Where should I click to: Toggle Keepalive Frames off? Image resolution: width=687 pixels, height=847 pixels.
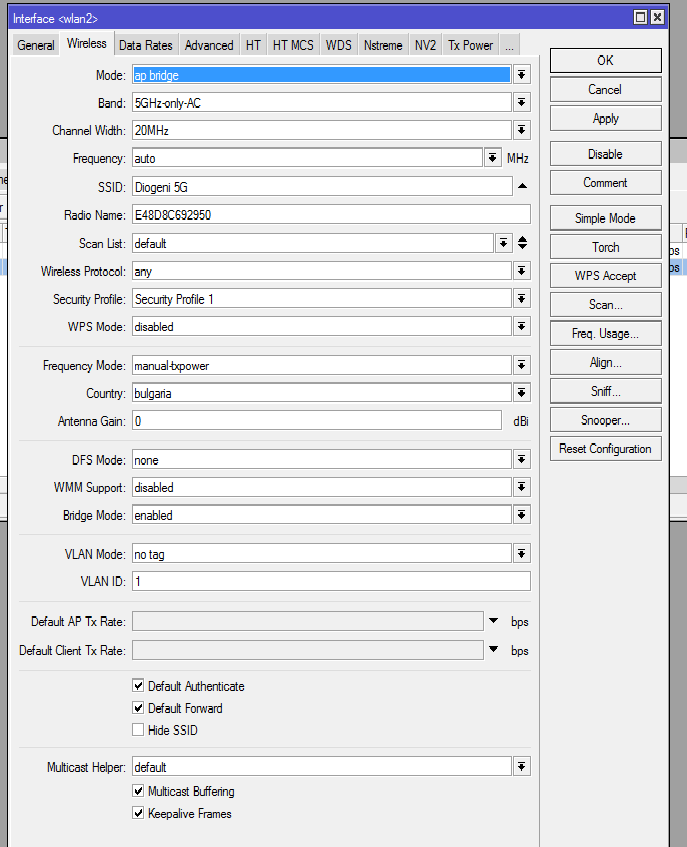[x=138, y=812]
